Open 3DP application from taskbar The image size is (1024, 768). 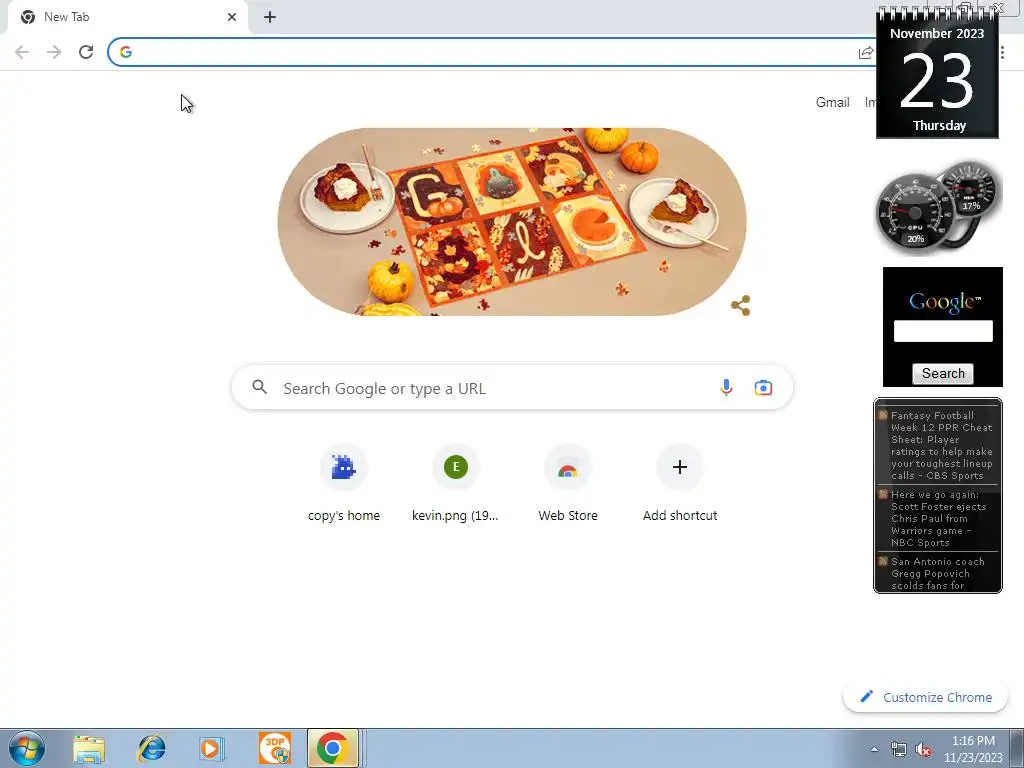click(x=274, y=748)
